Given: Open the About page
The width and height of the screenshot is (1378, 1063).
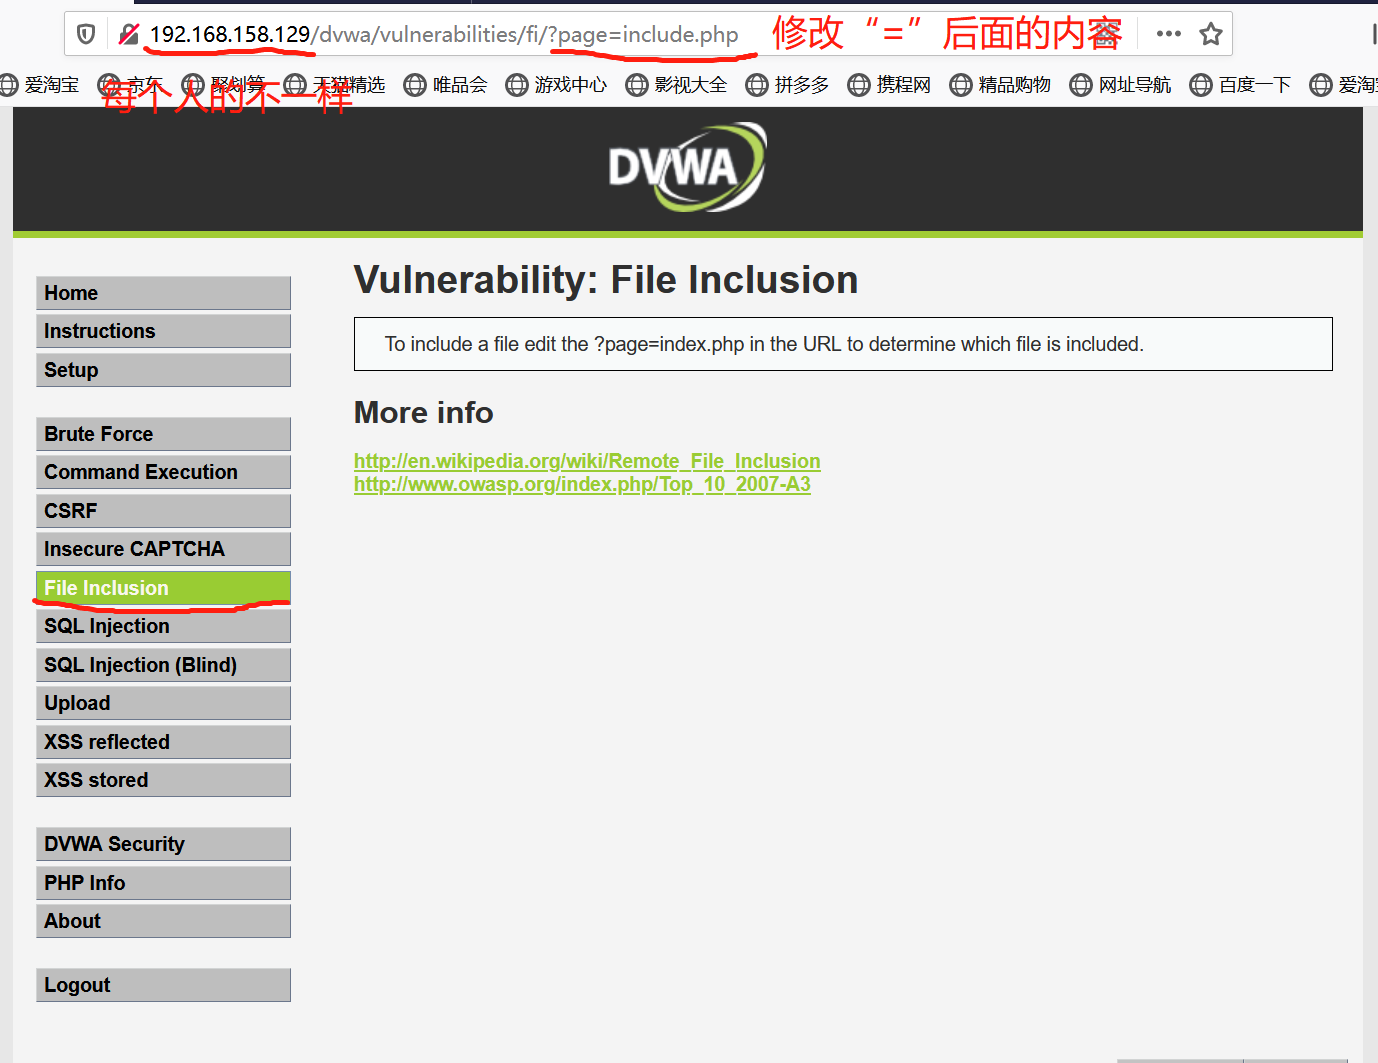Looking at the screenshot, I should [163, 921].
